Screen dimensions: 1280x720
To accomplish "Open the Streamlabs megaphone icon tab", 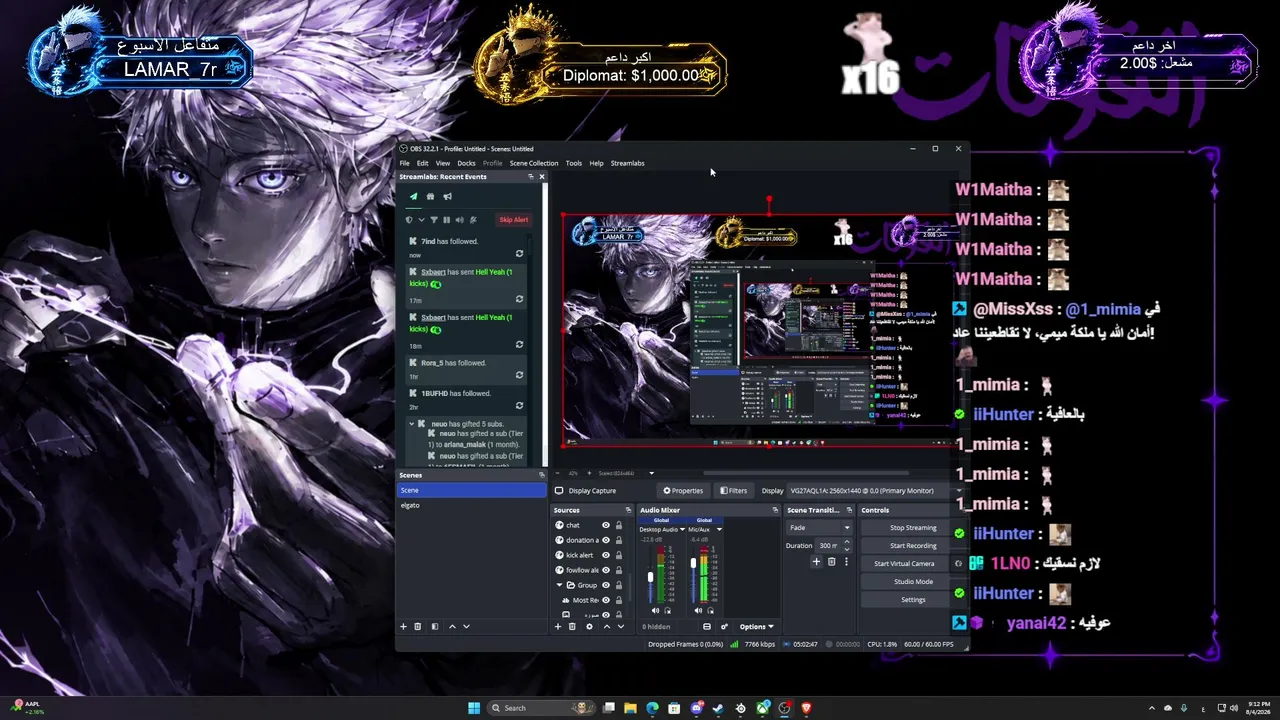I will pyautogui.click(x=447, y=196).
